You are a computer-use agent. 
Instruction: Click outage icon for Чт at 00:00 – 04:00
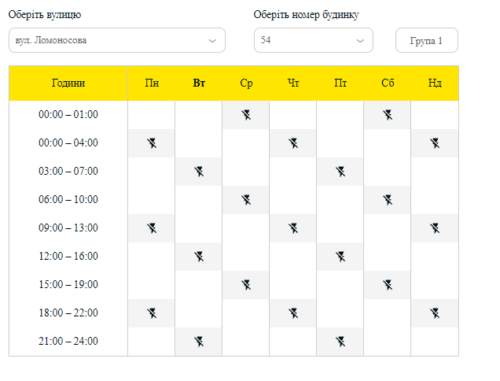pos(293,143)
